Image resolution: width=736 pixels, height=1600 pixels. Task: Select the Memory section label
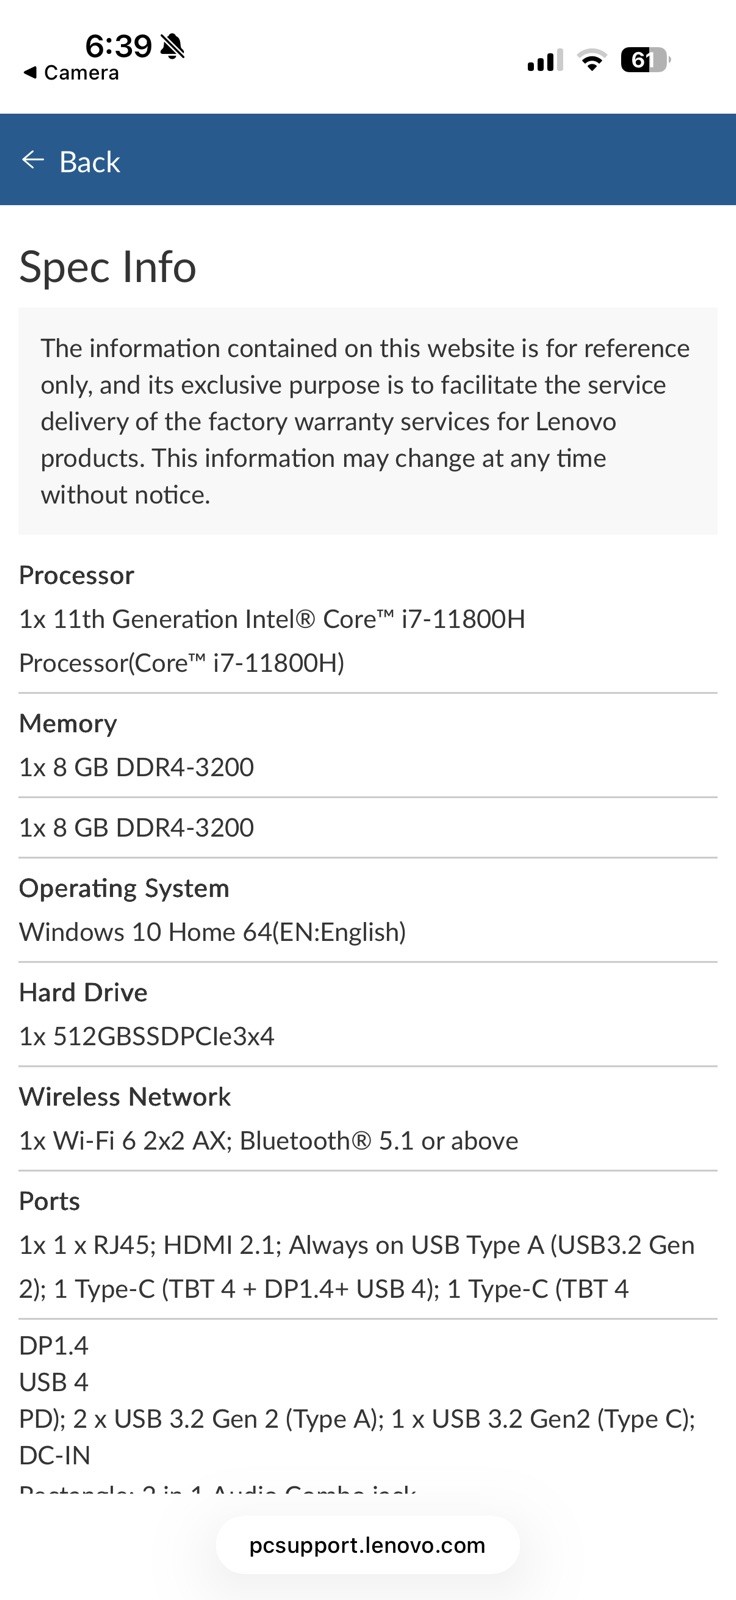click(68, 723)
